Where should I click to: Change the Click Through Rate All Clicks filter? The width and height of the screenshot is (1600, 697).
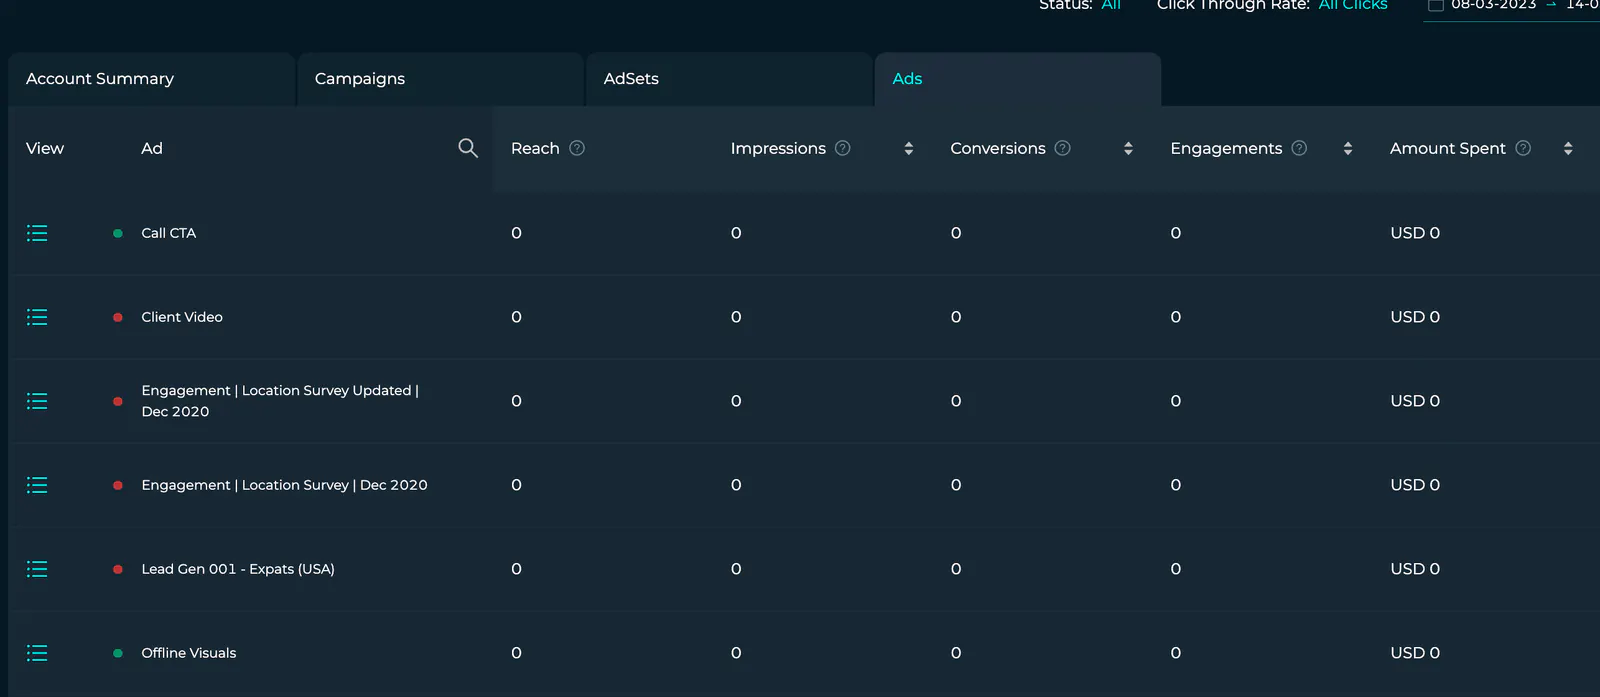1353,5
